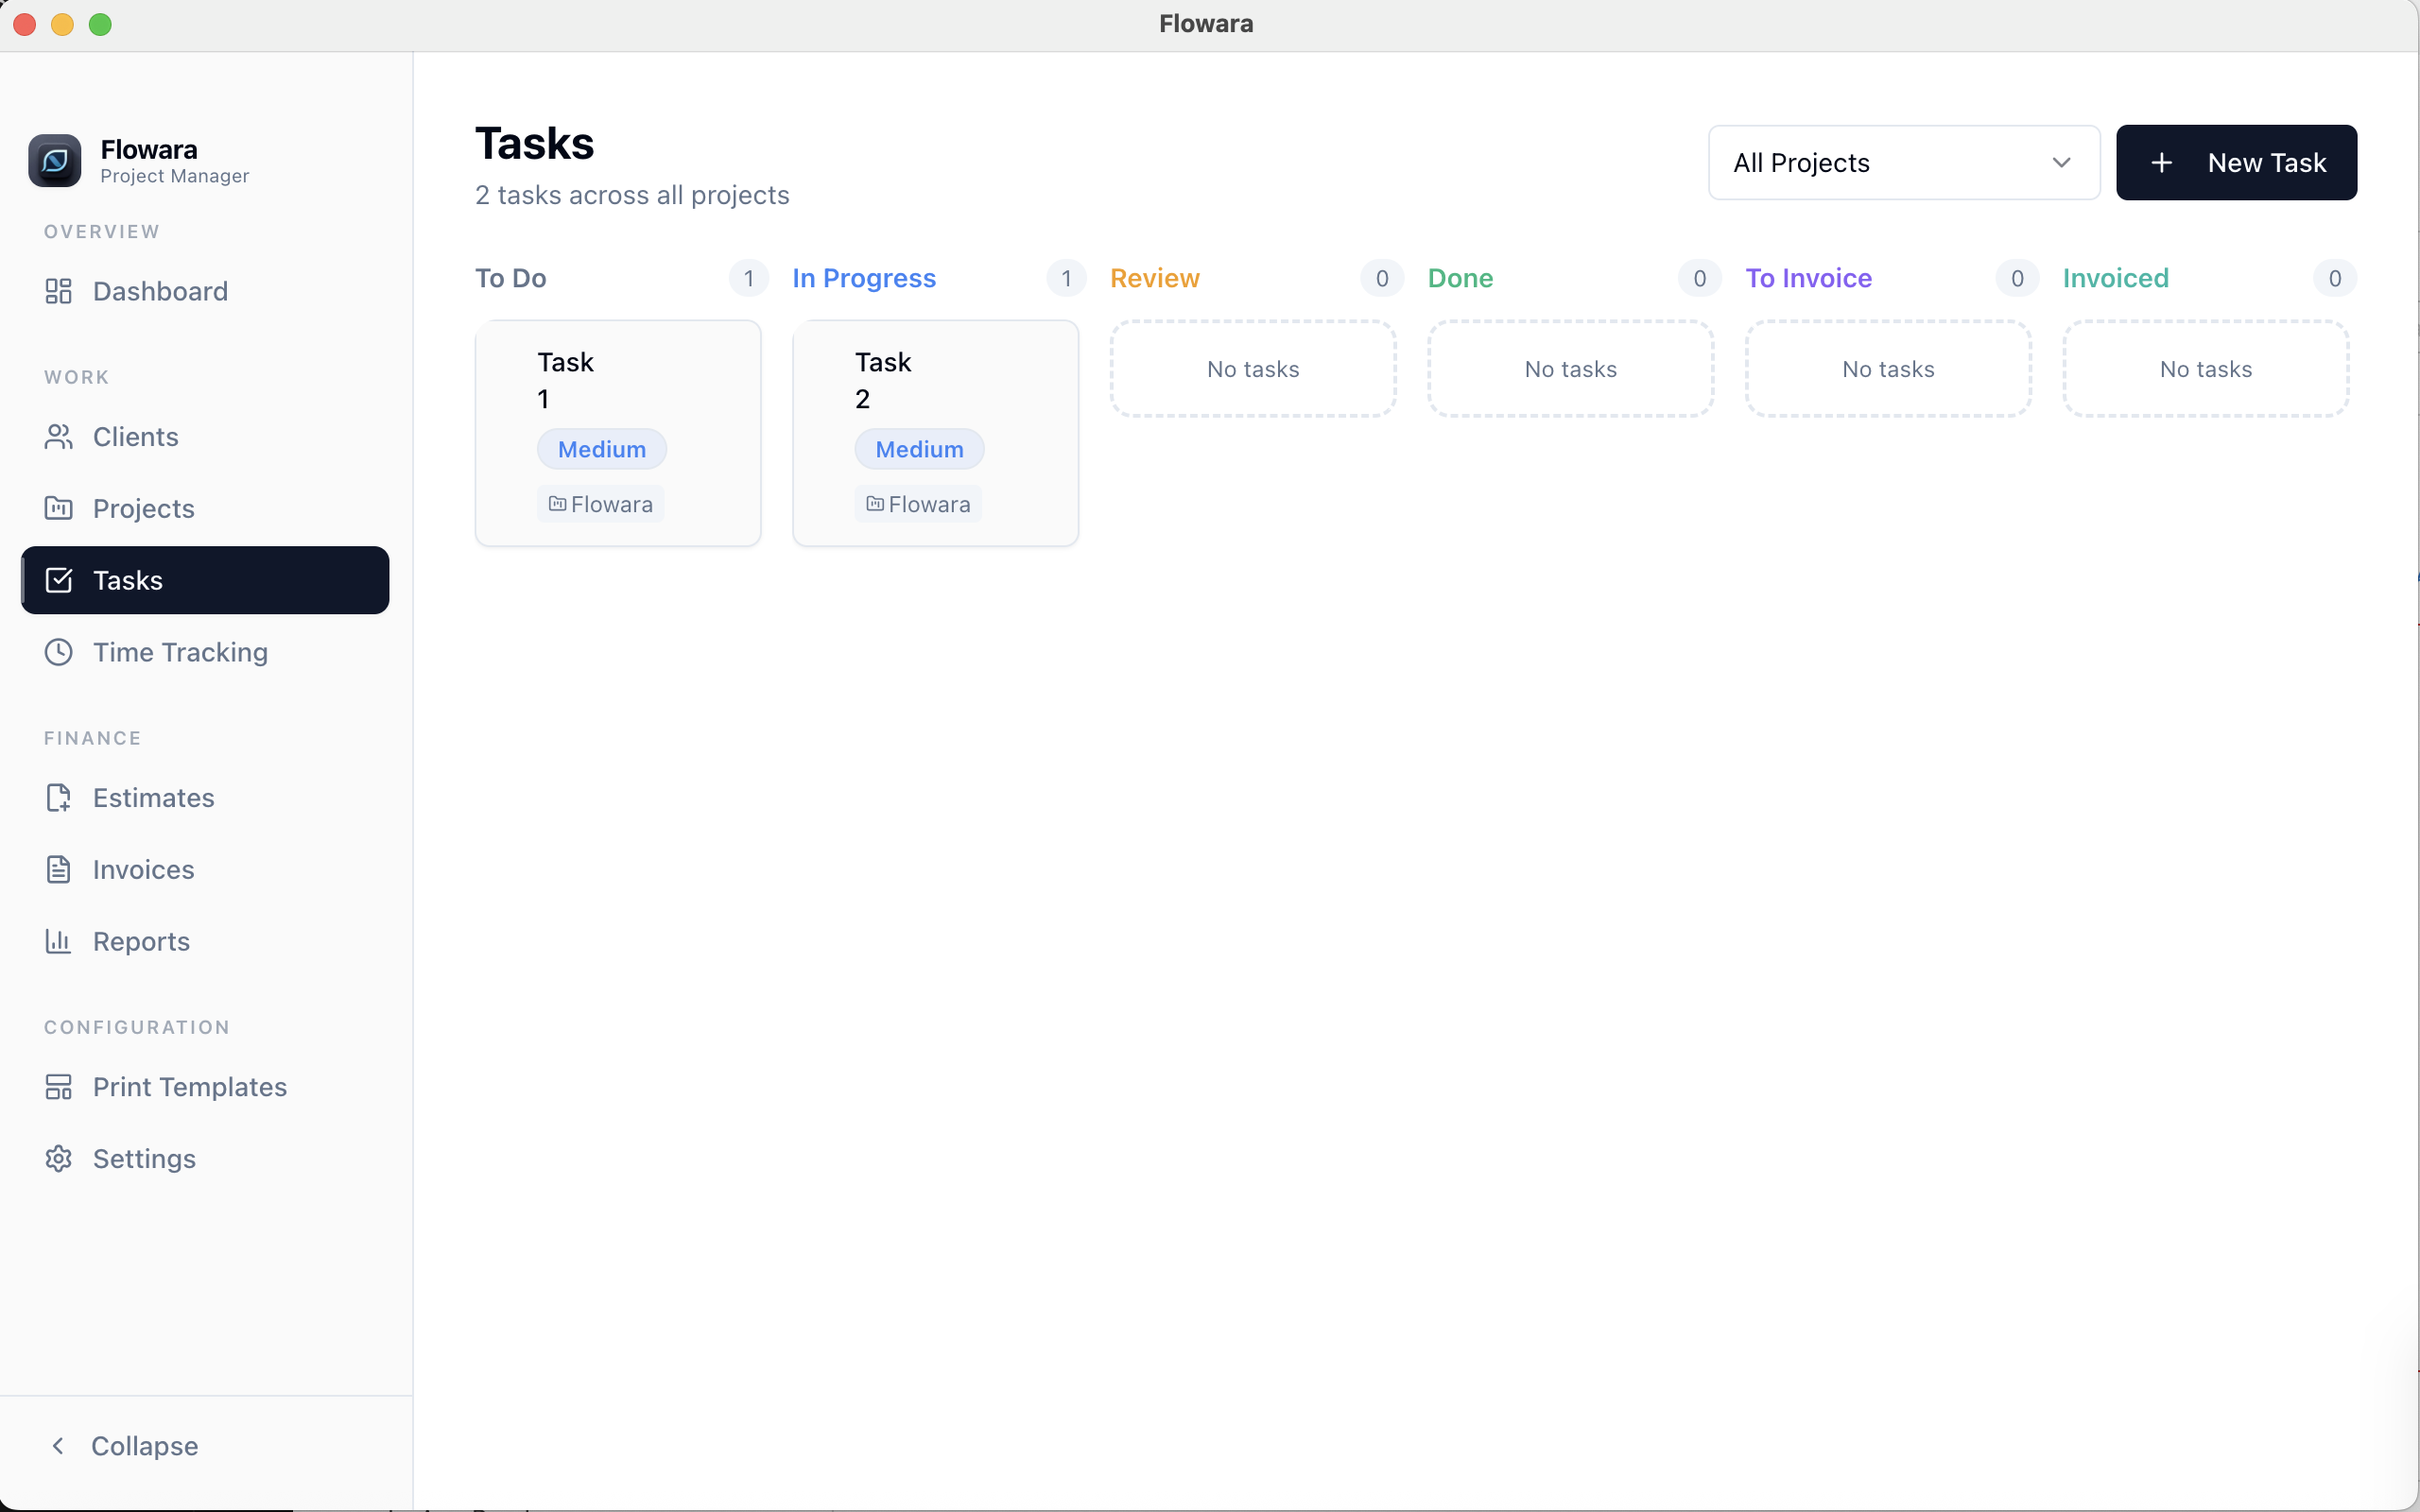Screen dimensions: 2420x1512
Task: Open the Task 2 card
Action: tap(935, 433)
